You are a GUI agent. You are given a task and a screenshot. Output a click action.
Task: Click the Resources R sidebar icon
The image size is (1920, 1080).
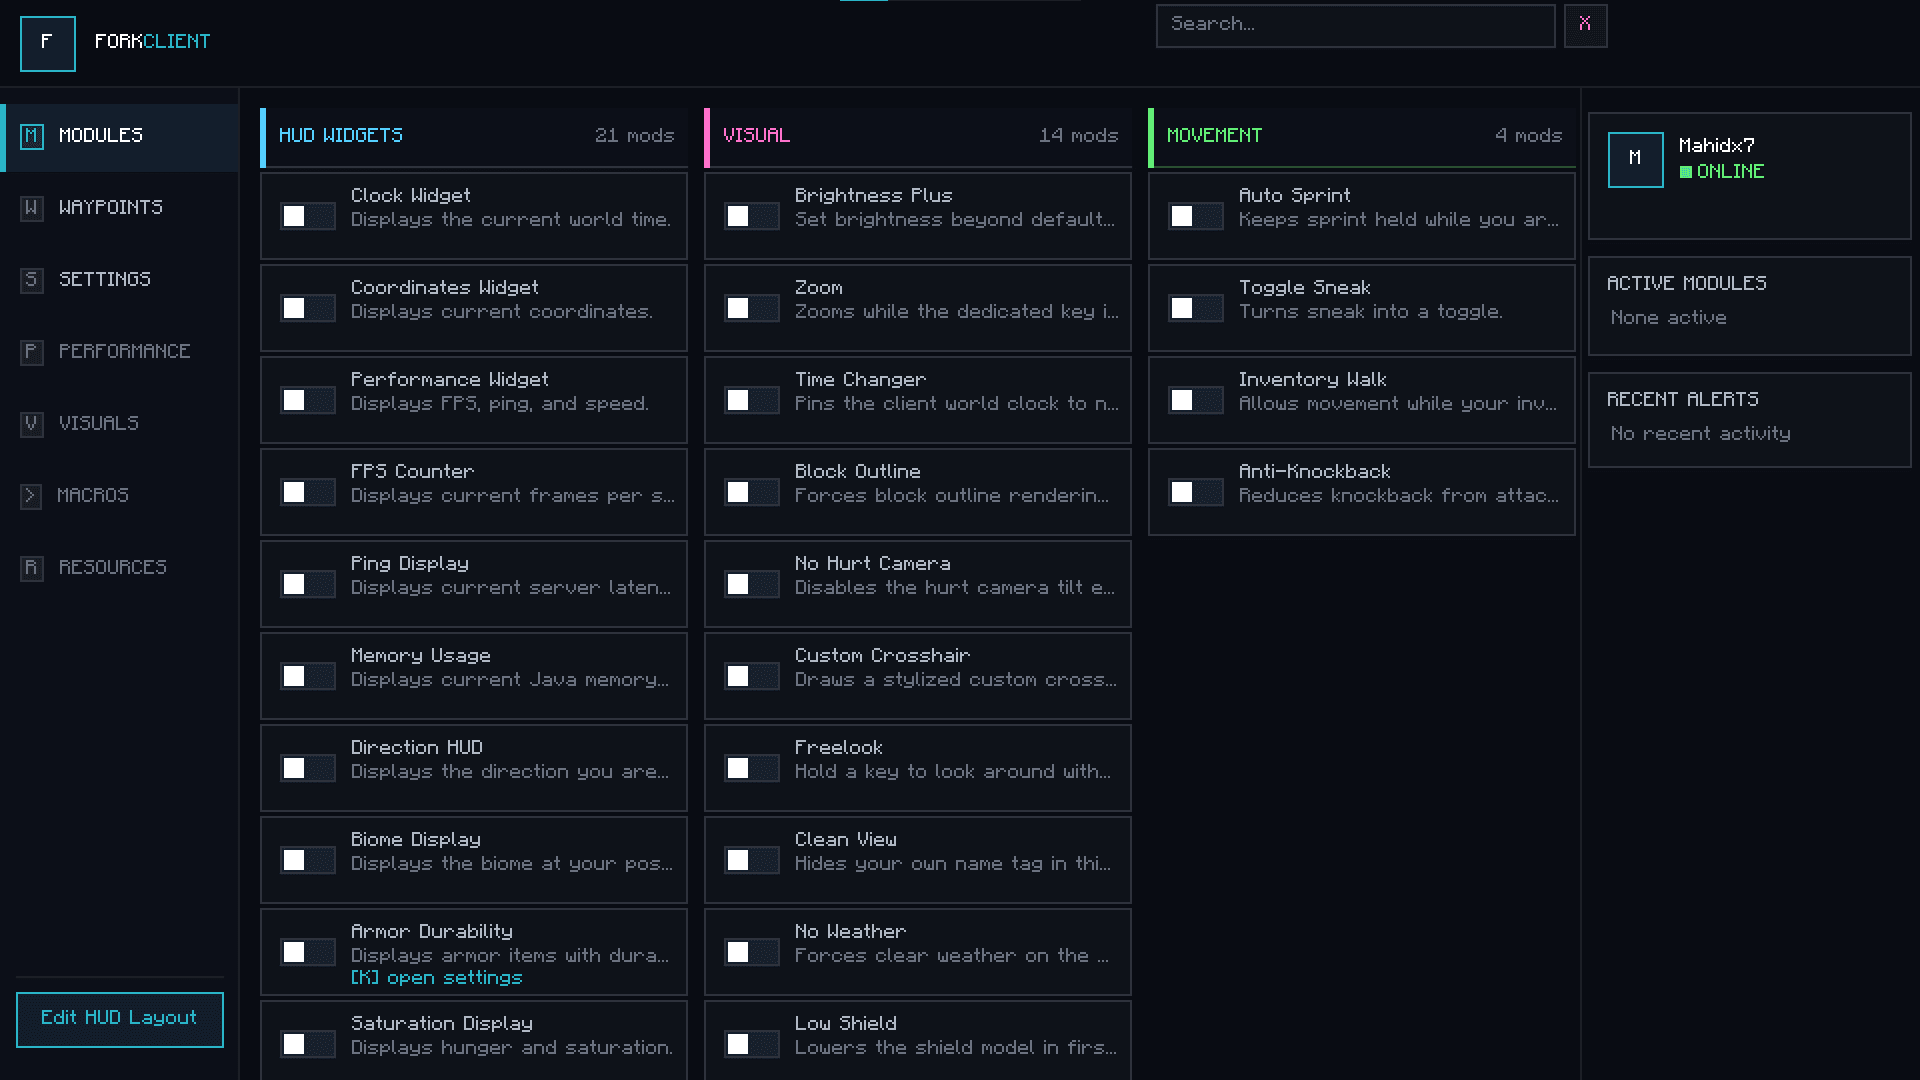click(32, 568)
